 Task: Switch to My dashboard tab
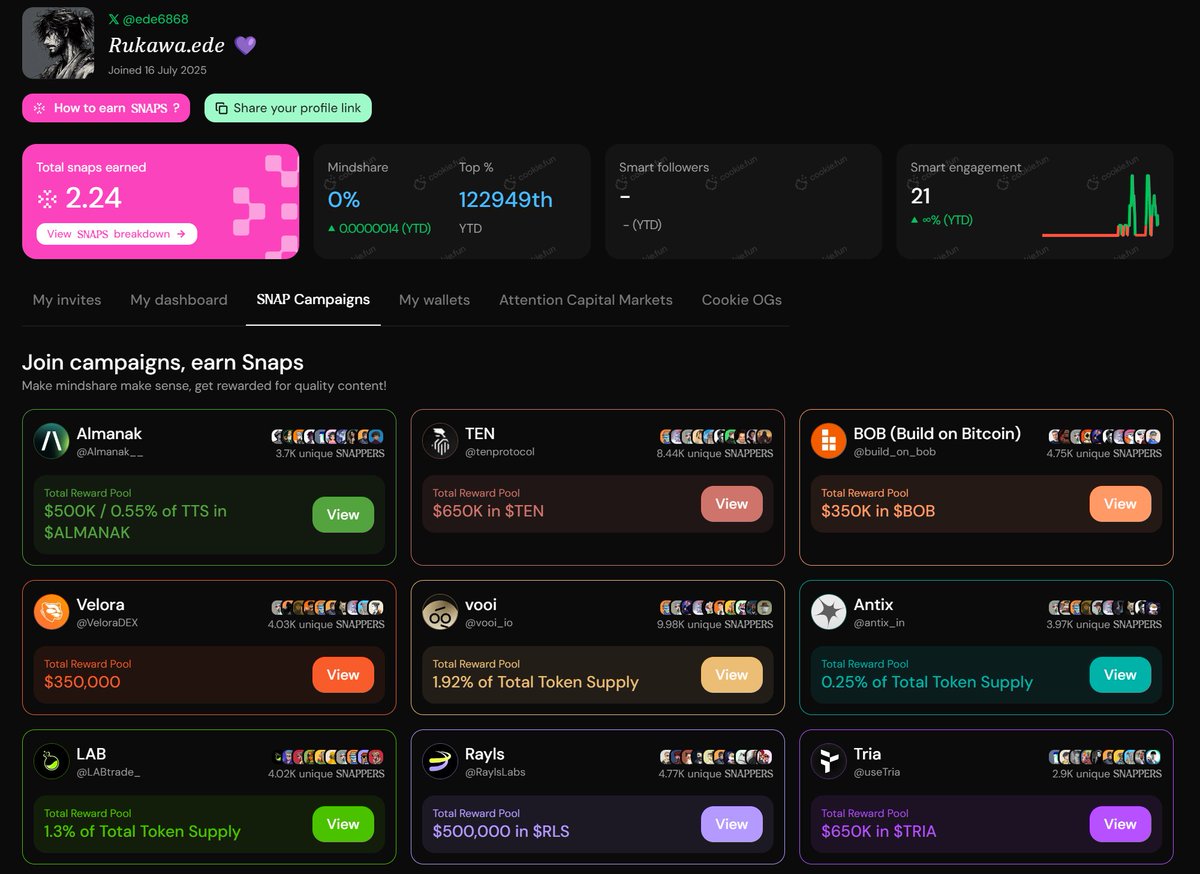point(179,300)
